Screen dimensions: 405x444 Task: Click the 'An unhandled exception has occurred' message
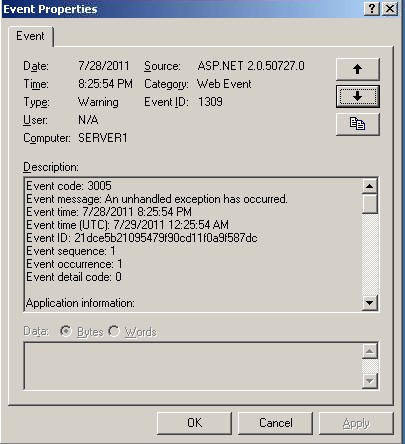coord(196,199)
